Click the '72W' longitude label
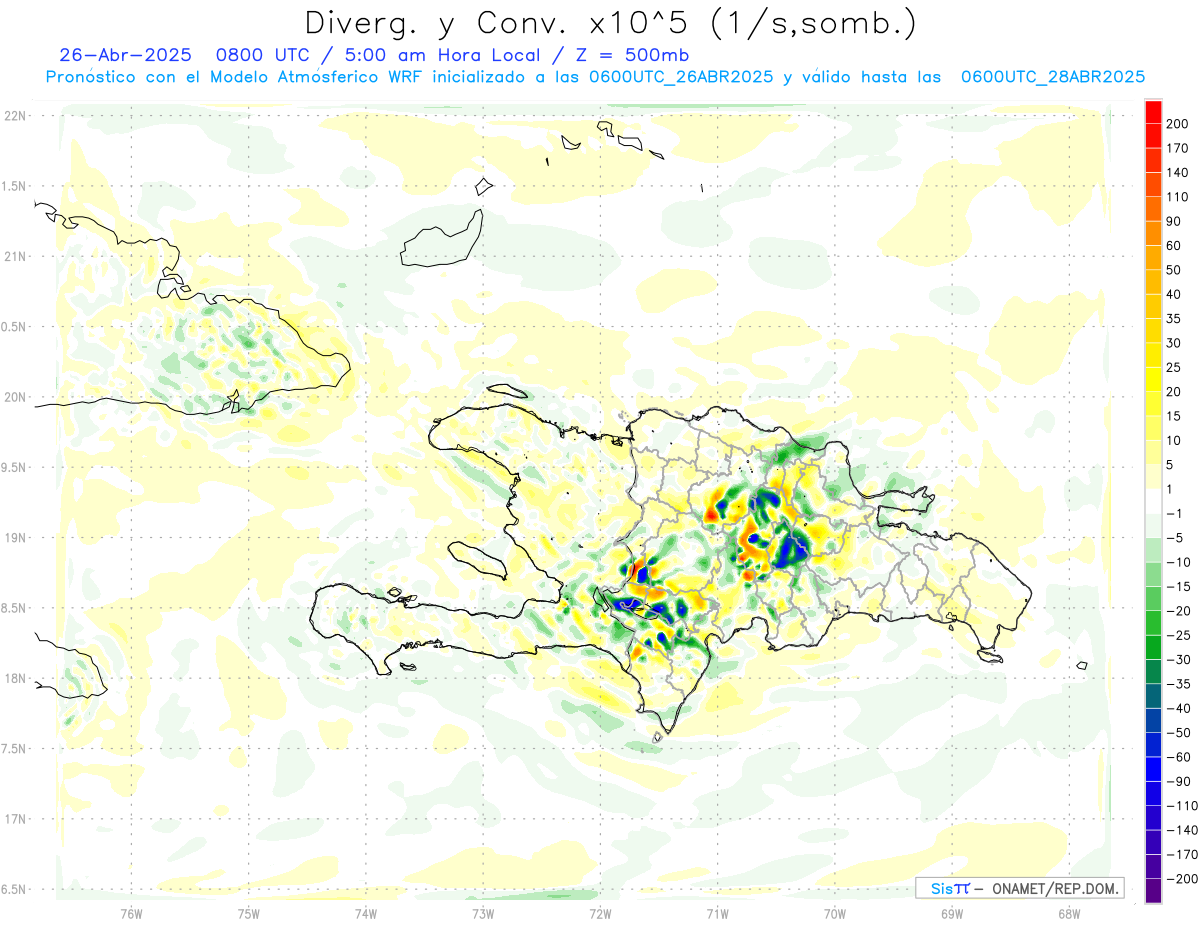The image size is (1200, 927). click(600, 913)
